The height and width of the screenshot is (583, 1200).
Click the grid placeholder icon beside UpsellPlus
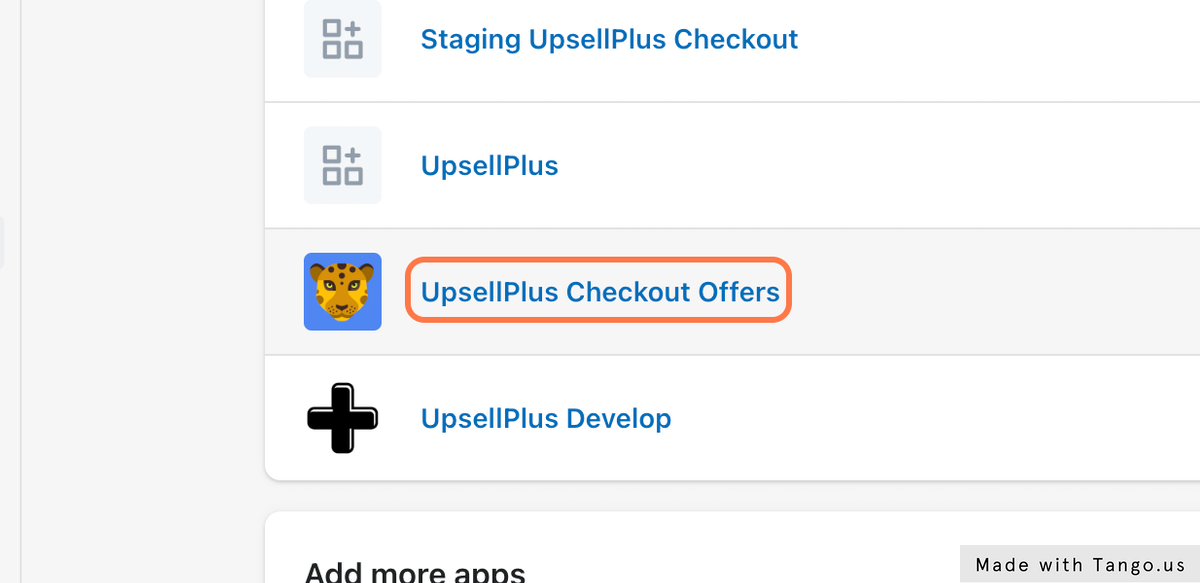pyautogui.click(x=342, y=165)
